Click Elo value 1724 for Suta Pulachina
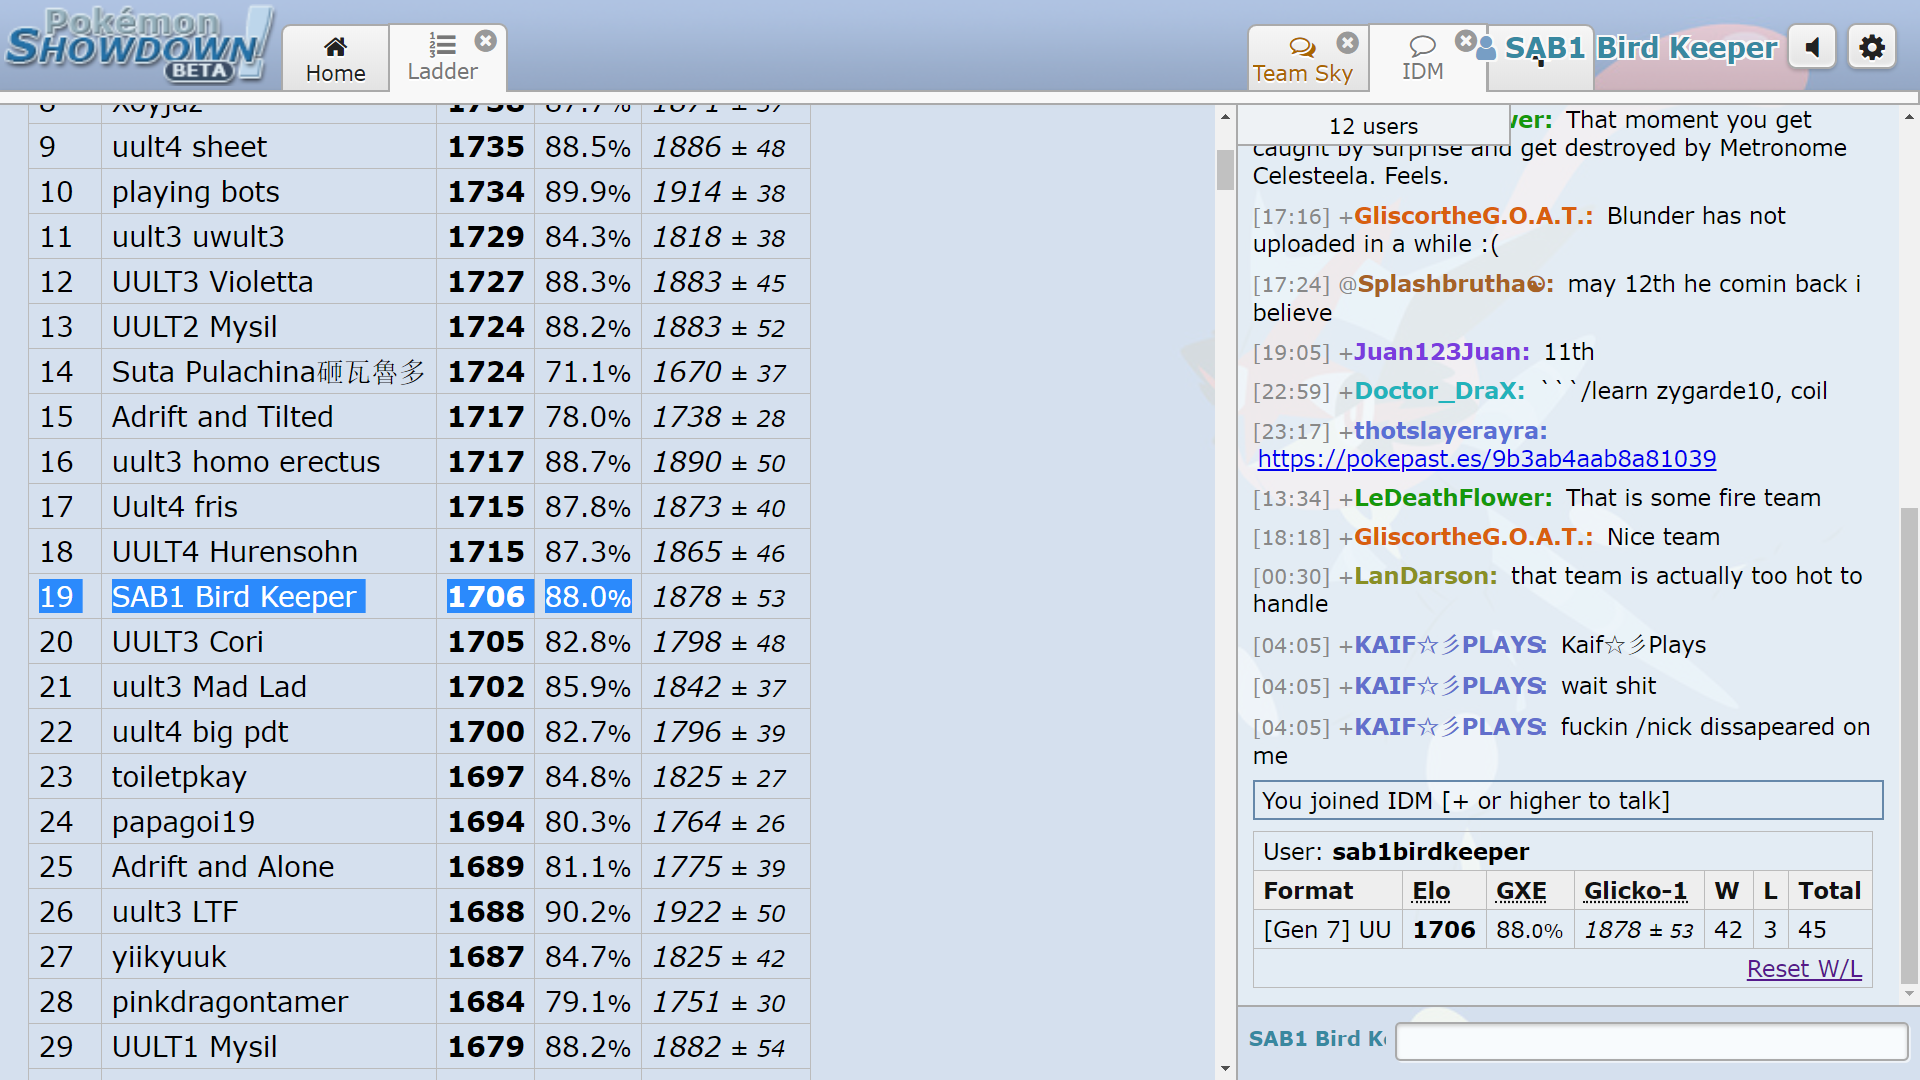 pyautogui.click(x=486, y=372)
